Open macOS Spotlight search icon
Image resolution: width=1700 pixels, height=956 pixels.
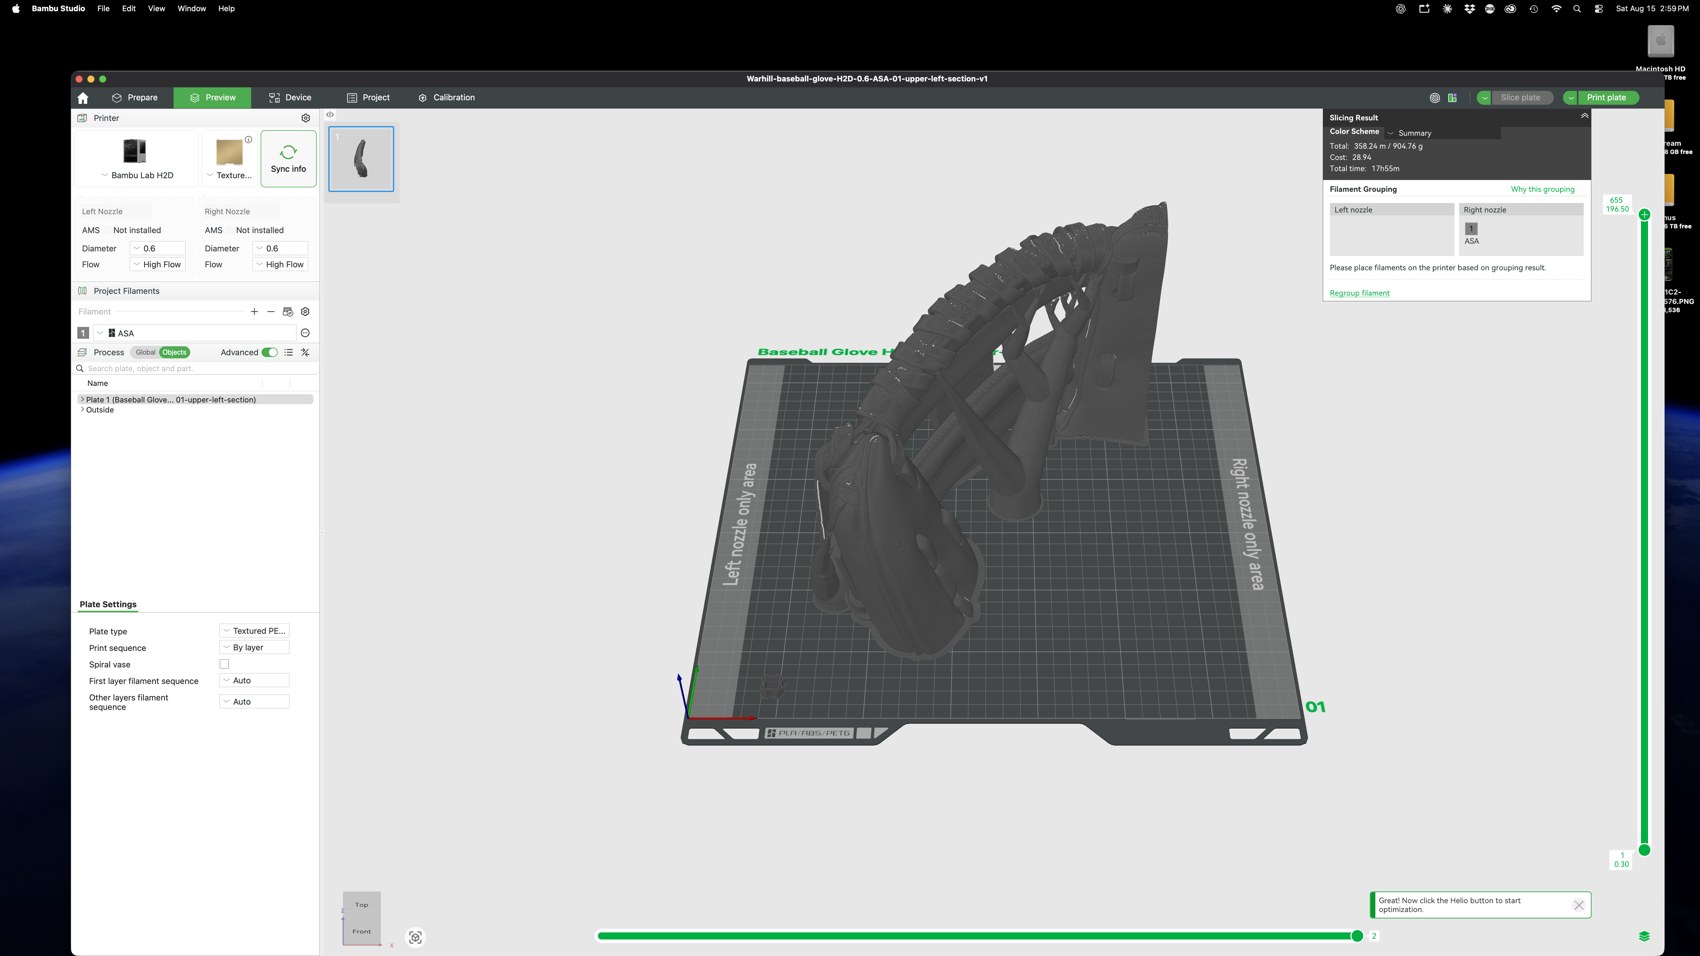(x=1577, y=8)
